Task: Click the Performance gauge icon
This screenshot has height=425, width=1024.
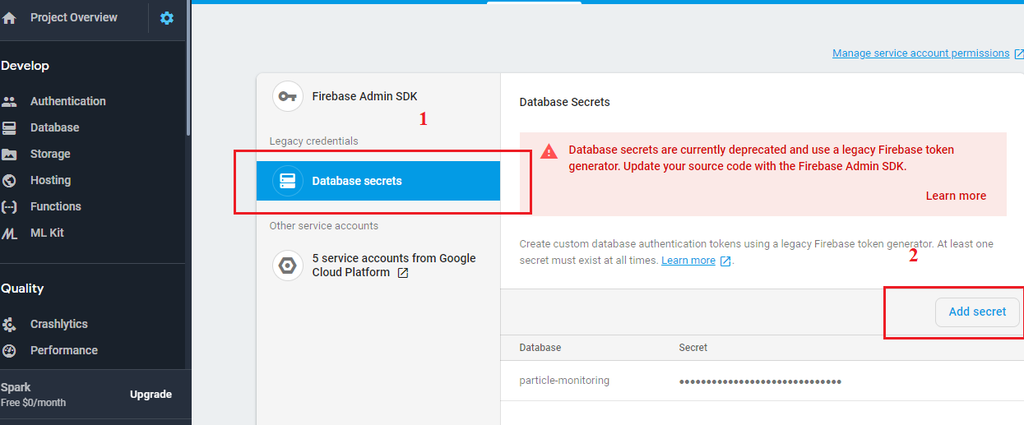Action: click(x=10, y=350)
